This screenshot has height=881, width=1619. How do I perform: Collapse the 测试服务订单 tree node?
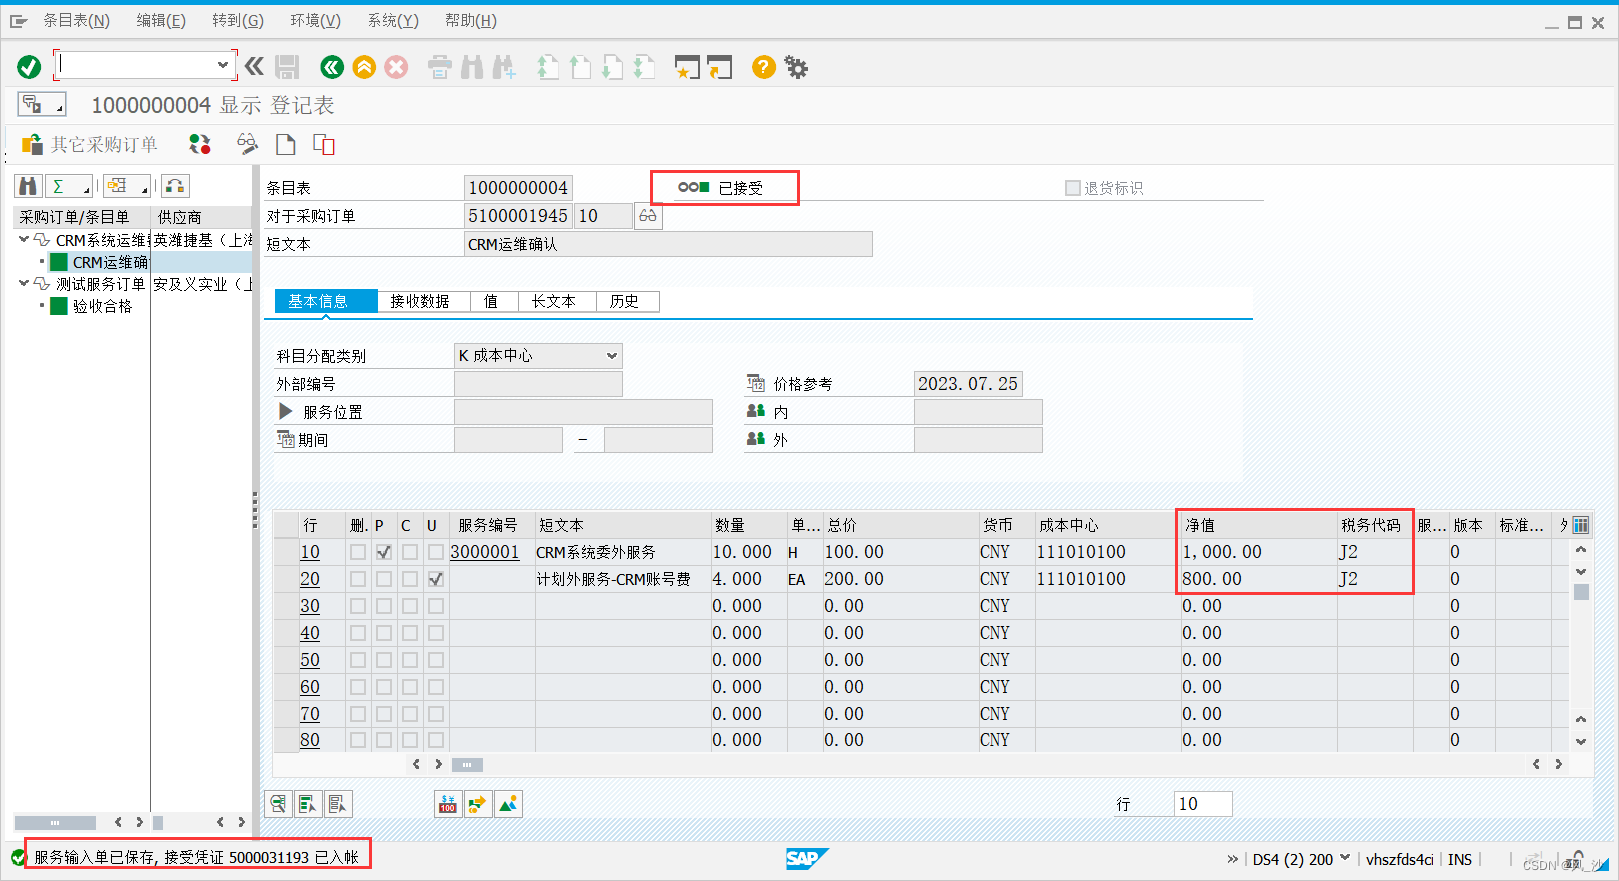click(x=24, y=284)
